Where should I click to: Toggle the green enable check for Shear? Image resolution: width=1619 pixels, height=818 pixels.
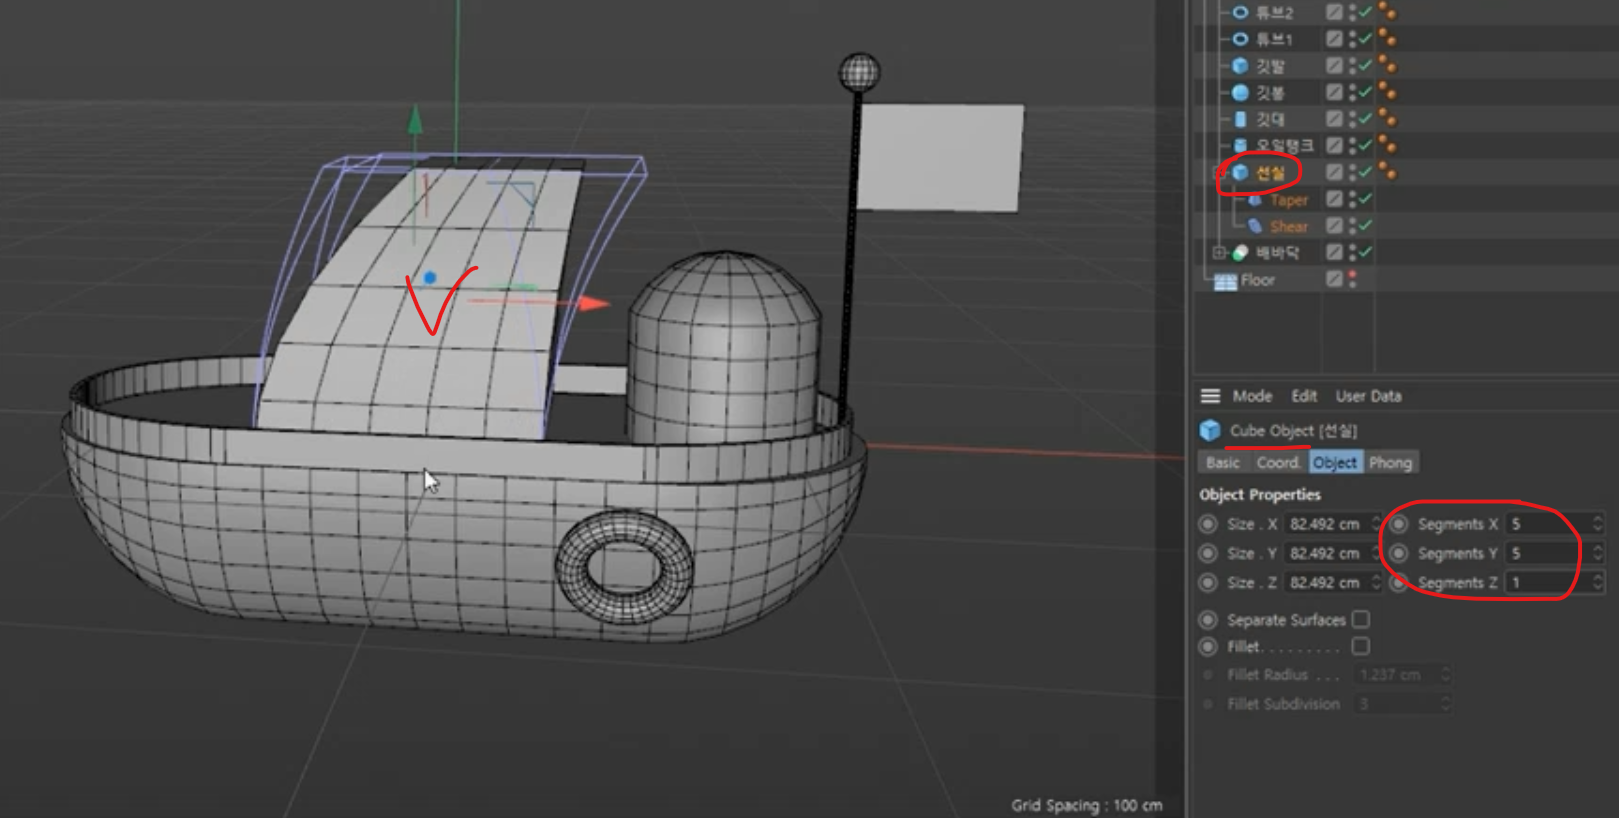coord(1365,226)
